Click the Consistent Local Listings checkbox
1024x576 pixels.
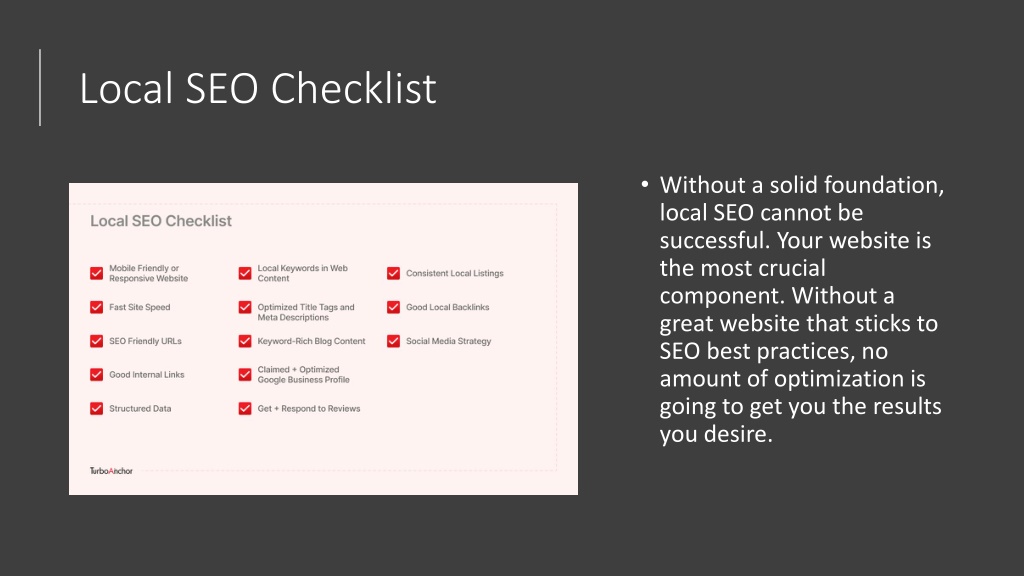click(x=393, y=273)
